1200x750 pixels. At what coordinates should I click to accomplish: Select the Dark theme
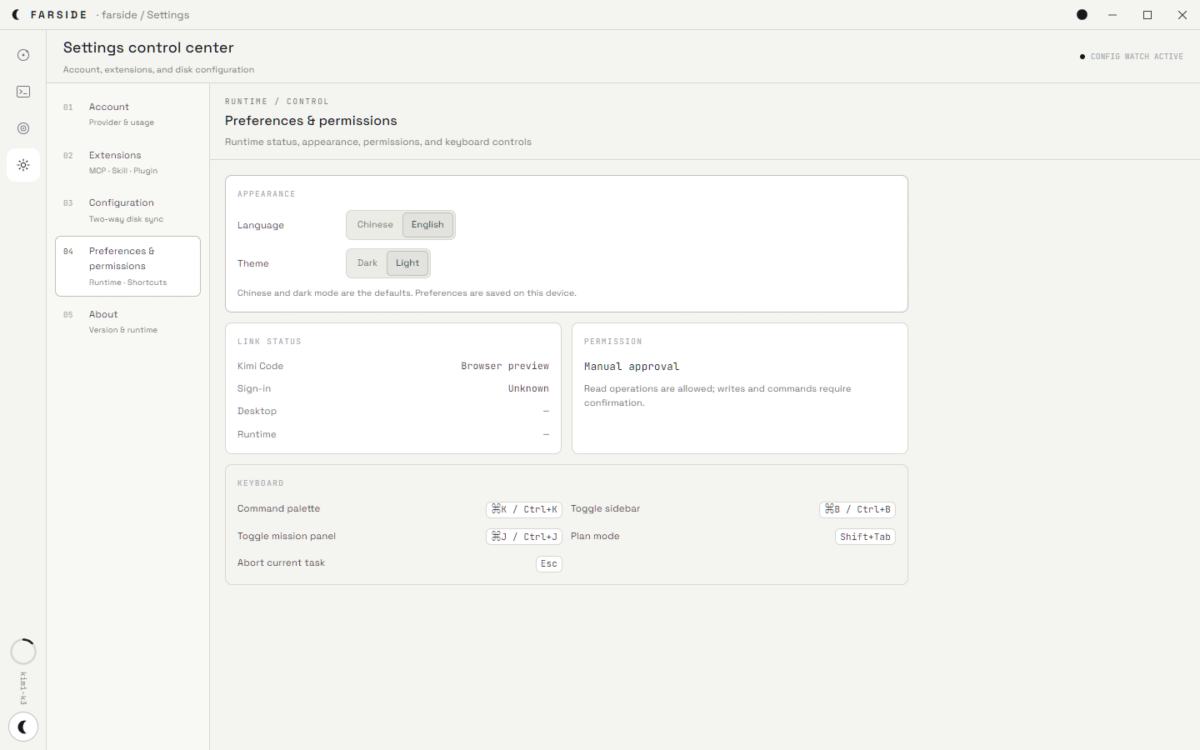(367, 263)
